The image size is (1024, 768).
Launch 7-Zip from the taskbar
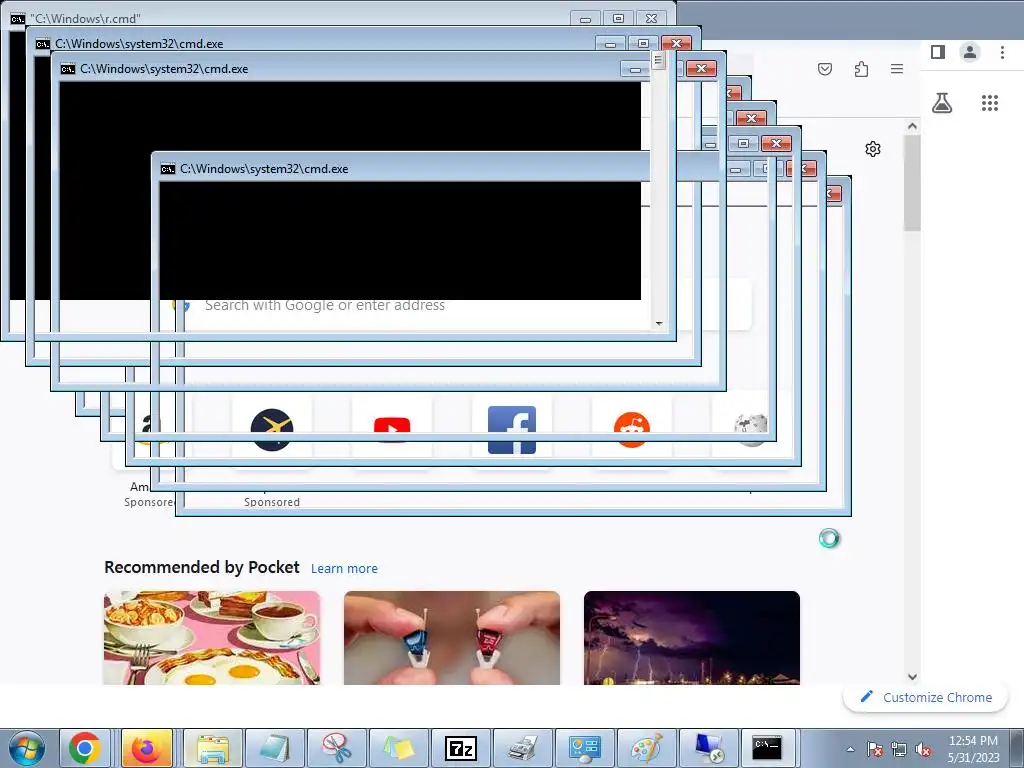[x=461, y=748]
